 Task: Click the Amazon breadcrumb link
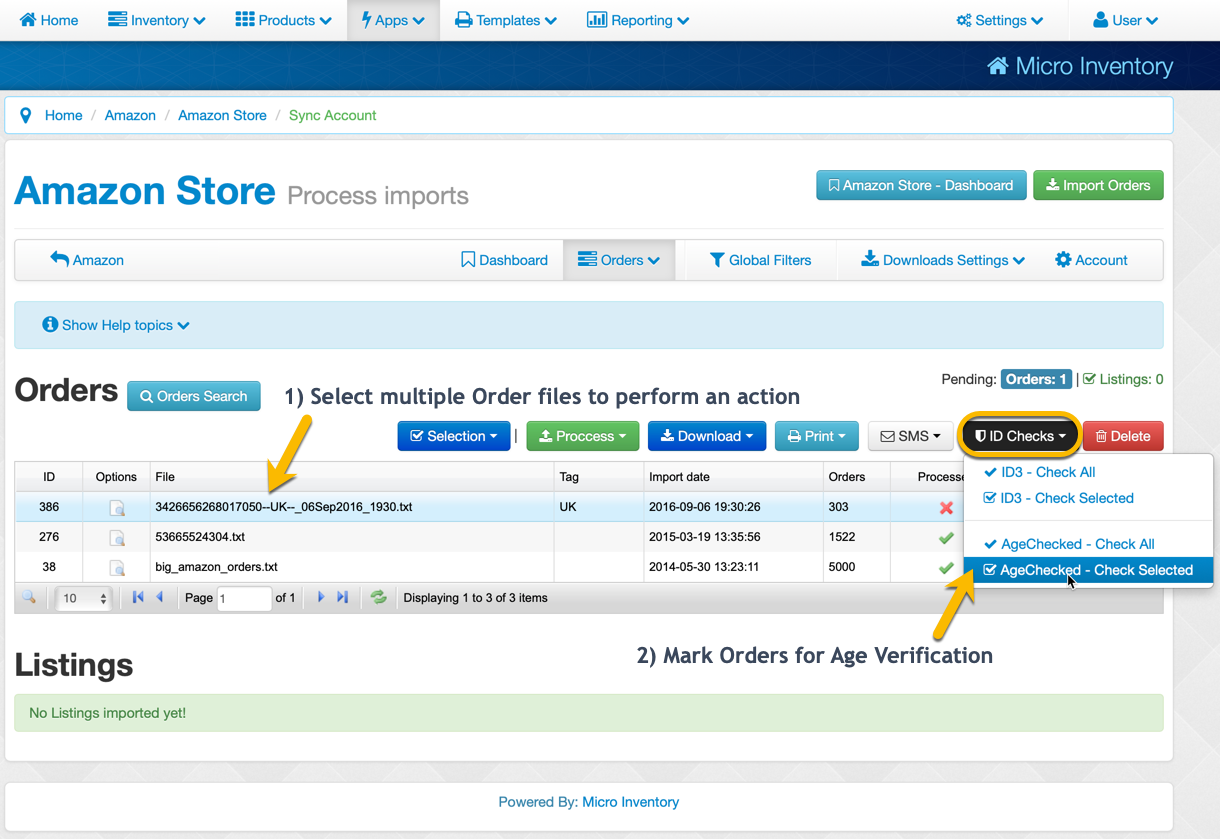tap(130, 115)
